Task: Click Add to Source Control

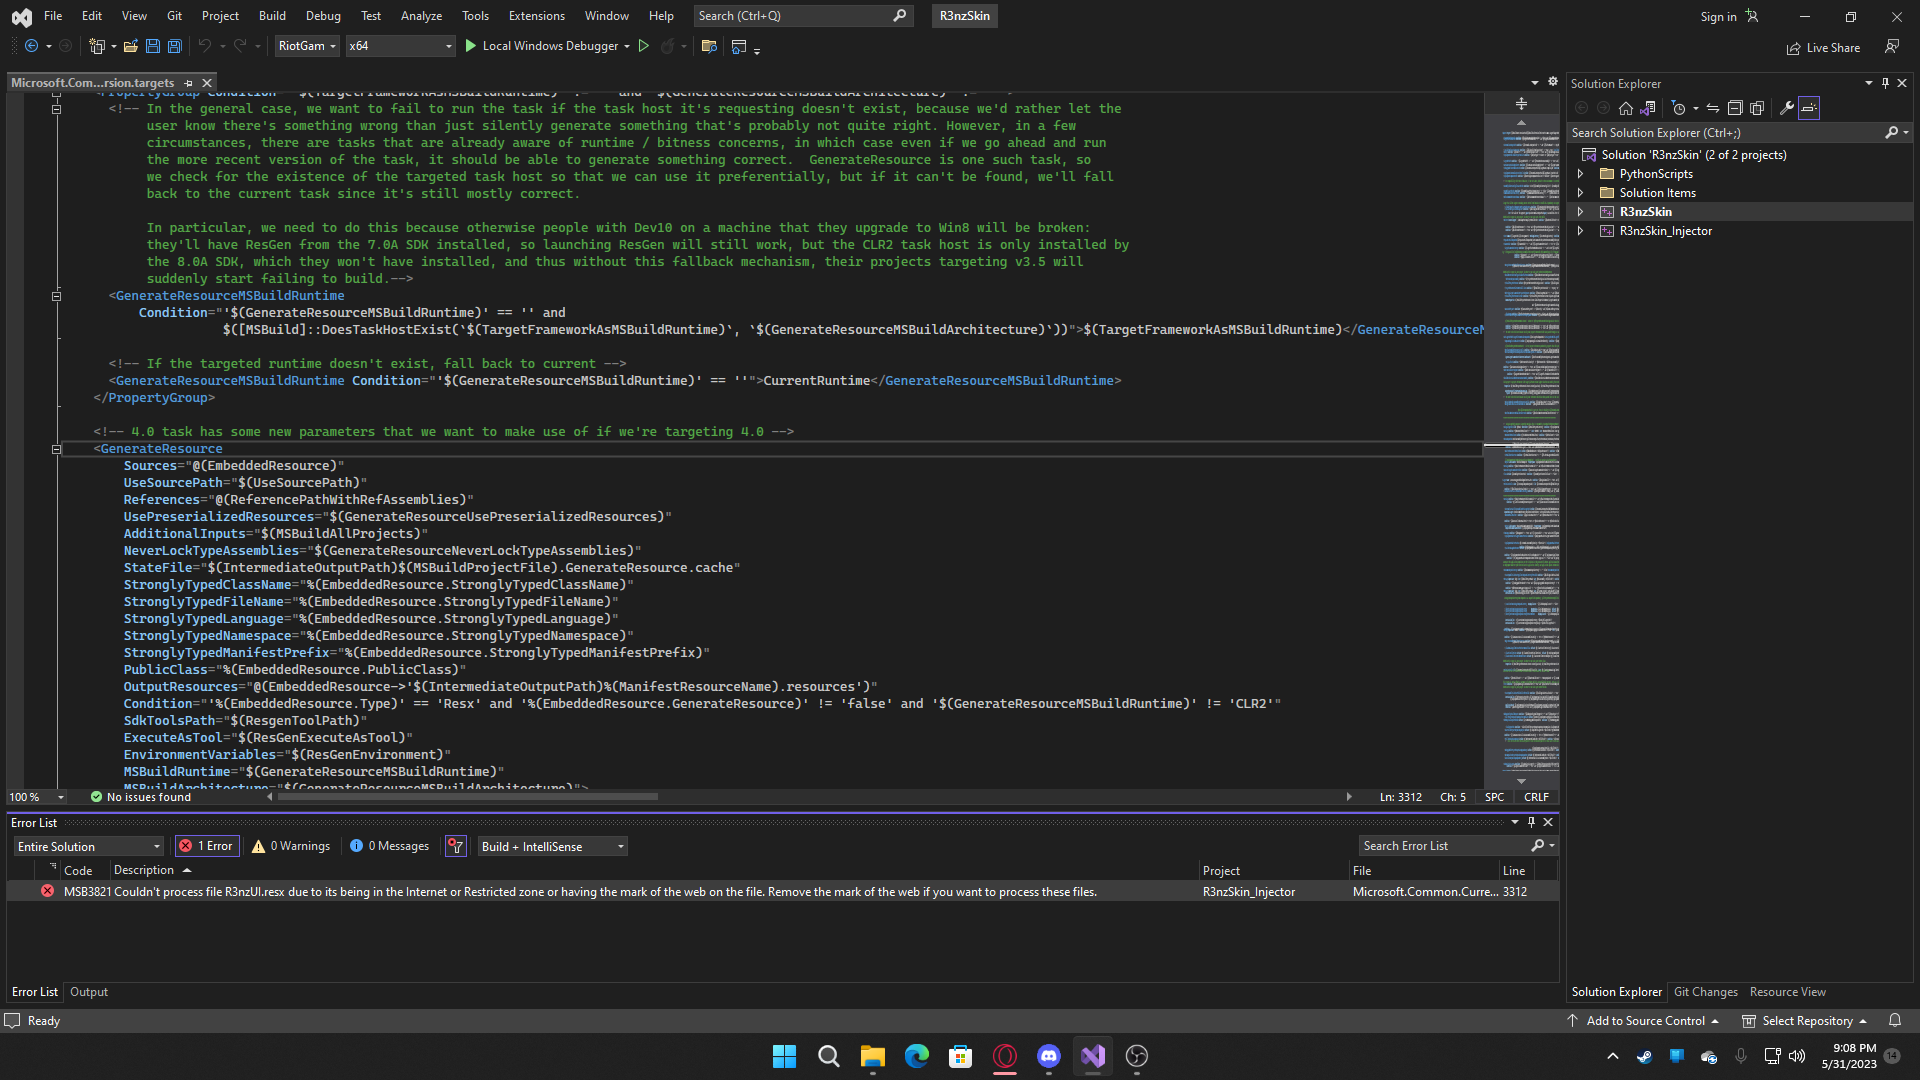Action: 1644,1020
